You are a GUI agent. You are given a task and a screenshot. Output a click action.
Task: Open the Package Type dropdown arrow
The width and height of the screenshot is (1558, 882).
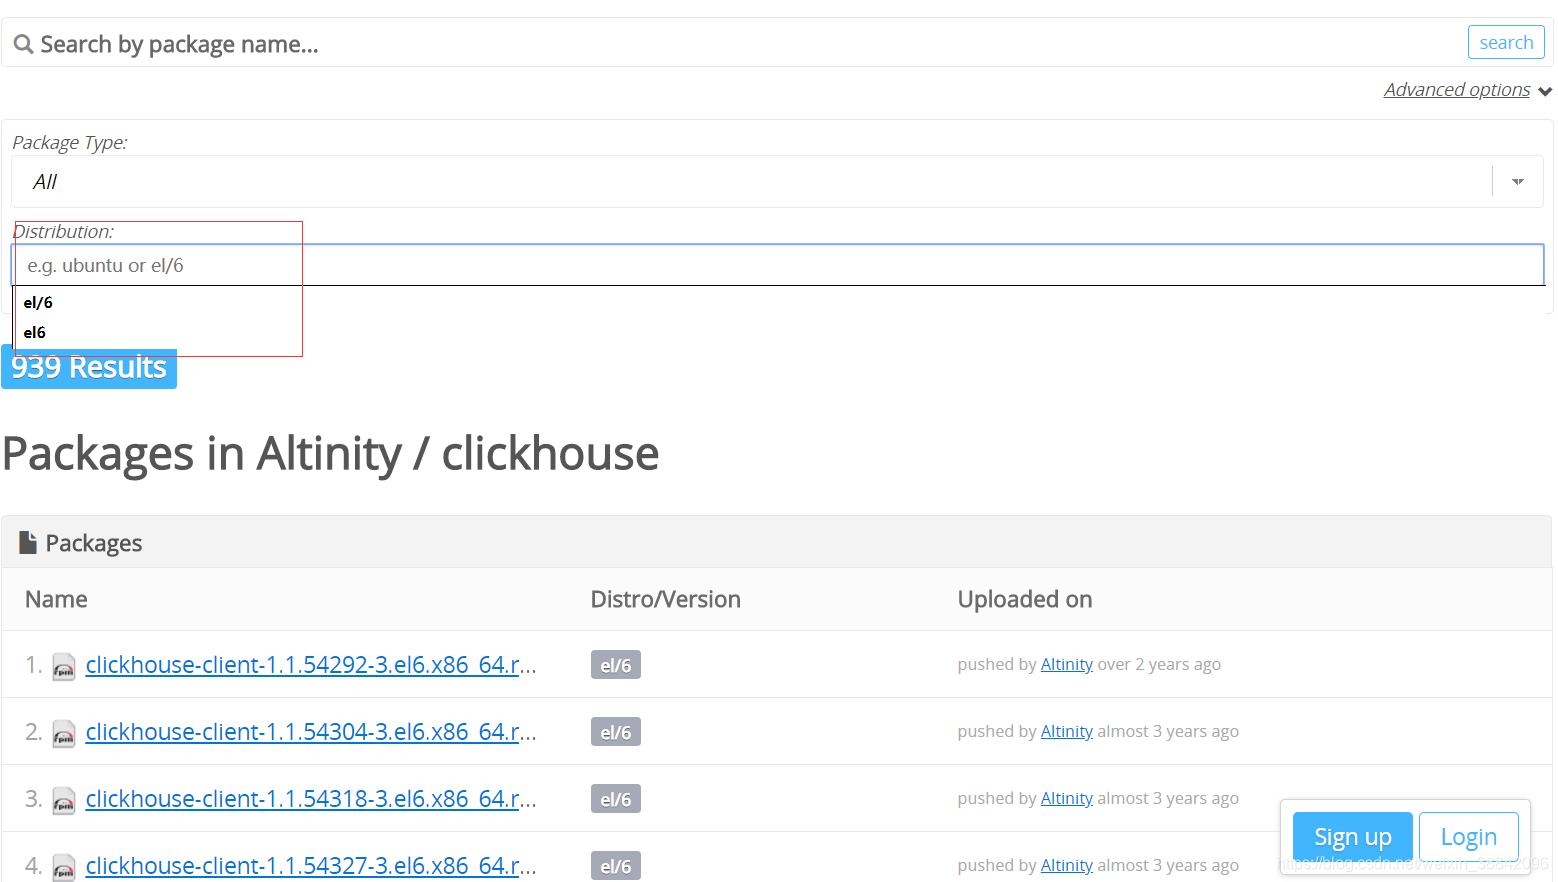point(1518,181)
